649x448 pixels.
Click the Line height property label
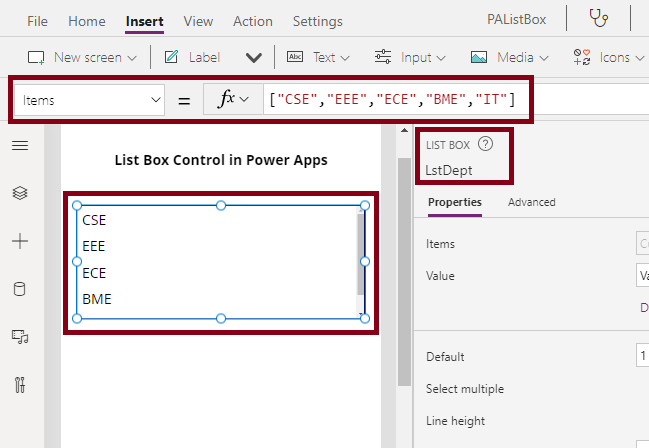(x=455, y=421)
